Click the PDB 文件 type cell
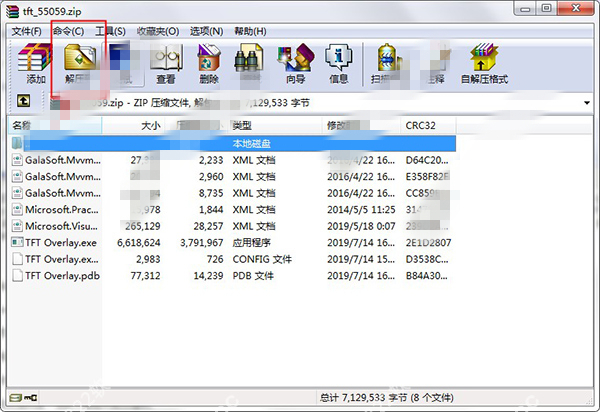Viewport: 600px width, 412px height. coord(253,275)
